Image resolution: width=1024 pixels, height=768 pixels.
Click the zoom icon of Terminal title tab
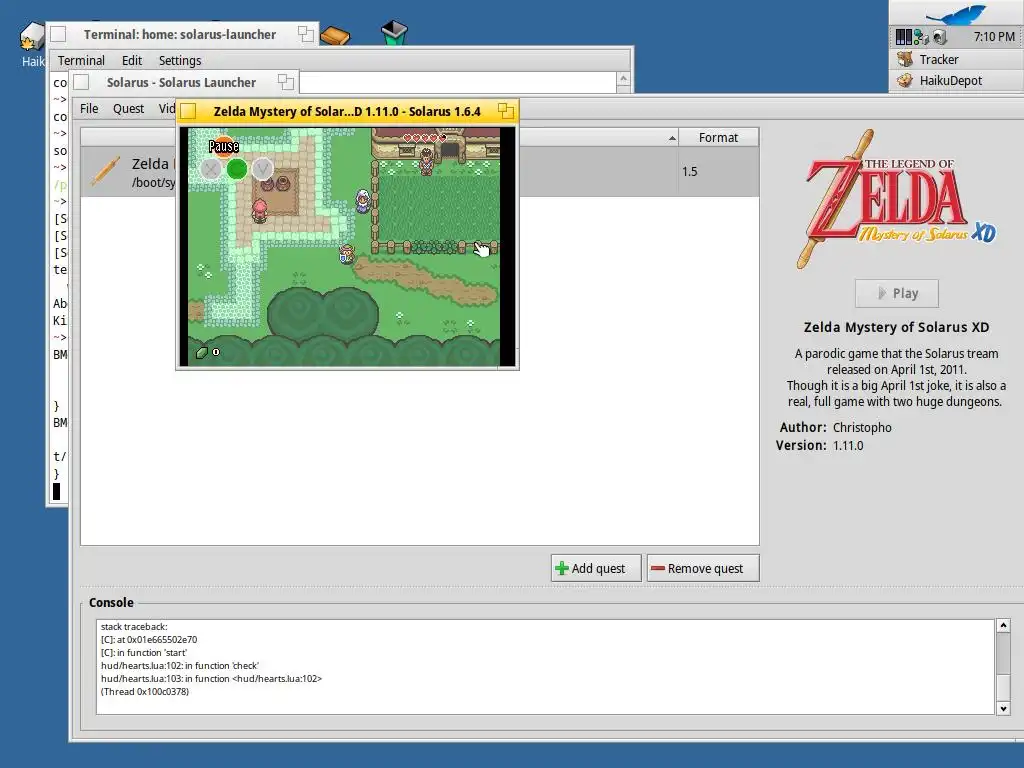click(x=306, y=34)
